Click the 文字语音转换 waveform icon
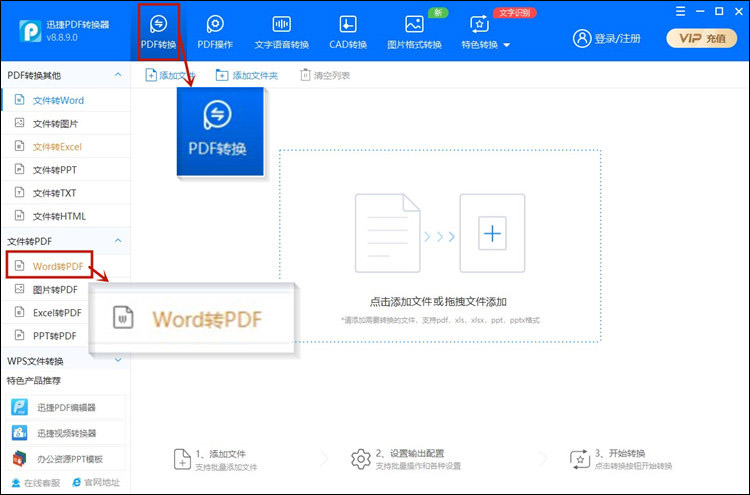Image resolution: width=750 pixels, height=495 pixels. (x=282, y=24)
